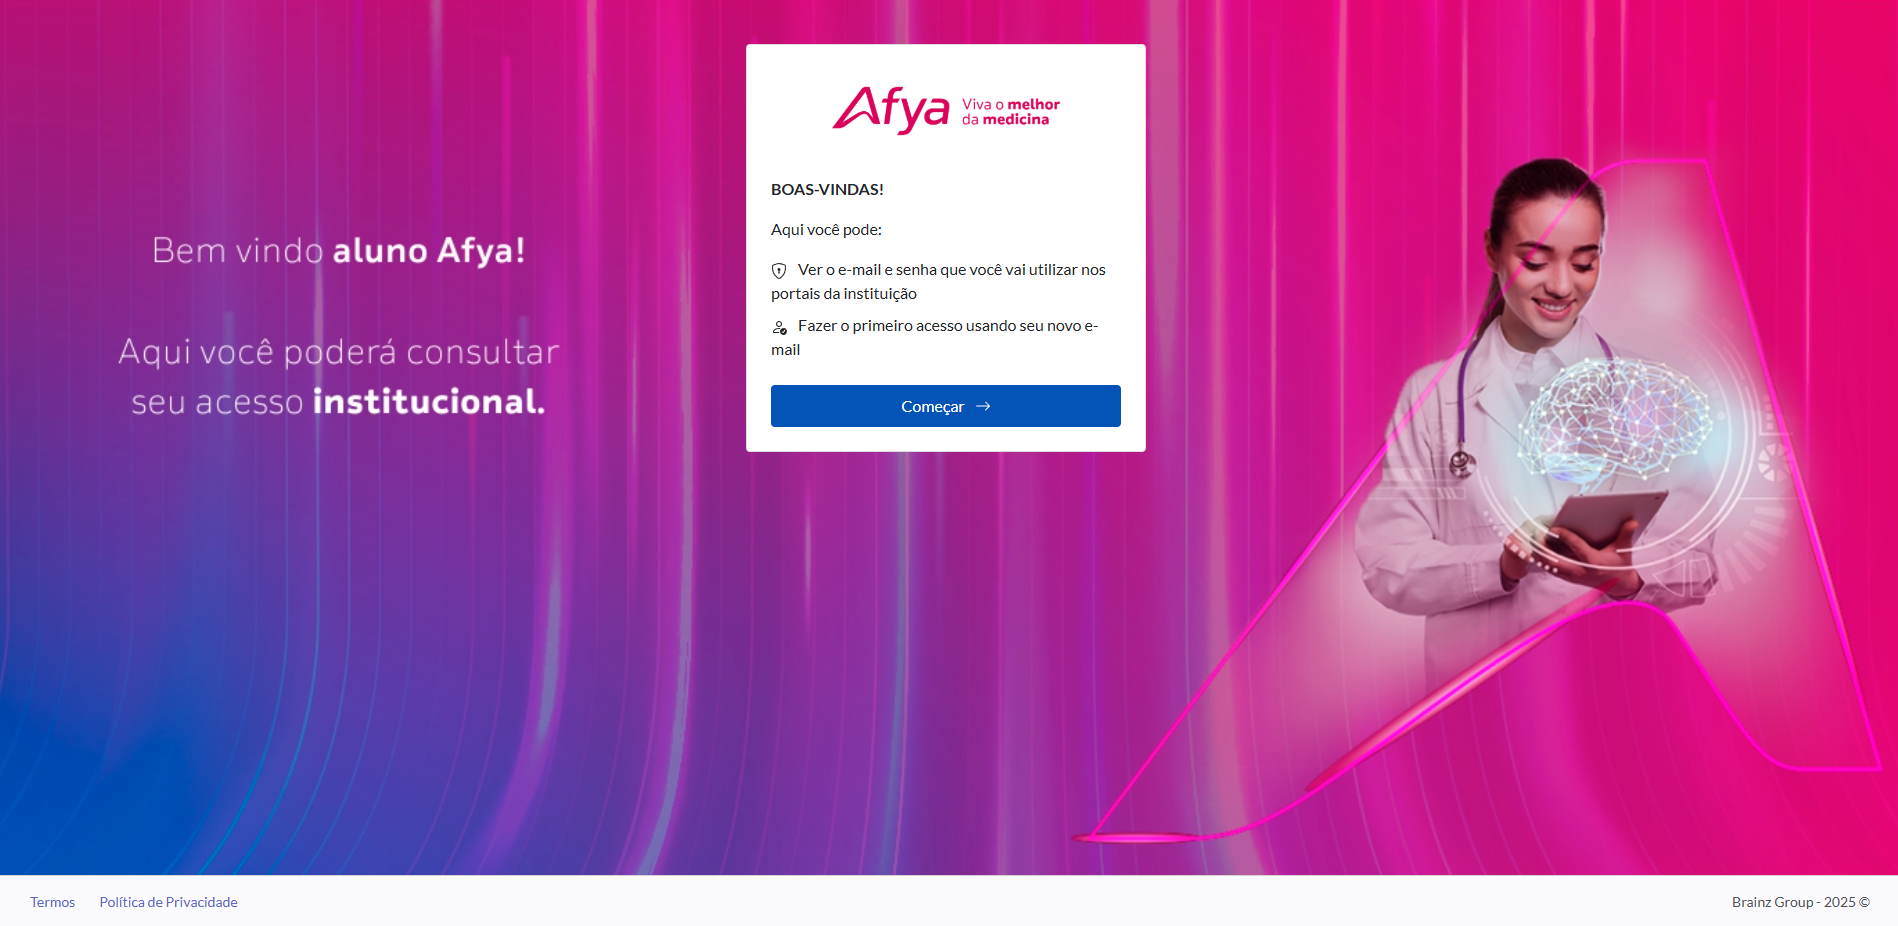The width and height of the screenshot is (1898, 926).
Task: Click the glowing brain hologram graphic
Action: tap(1615, 420)
